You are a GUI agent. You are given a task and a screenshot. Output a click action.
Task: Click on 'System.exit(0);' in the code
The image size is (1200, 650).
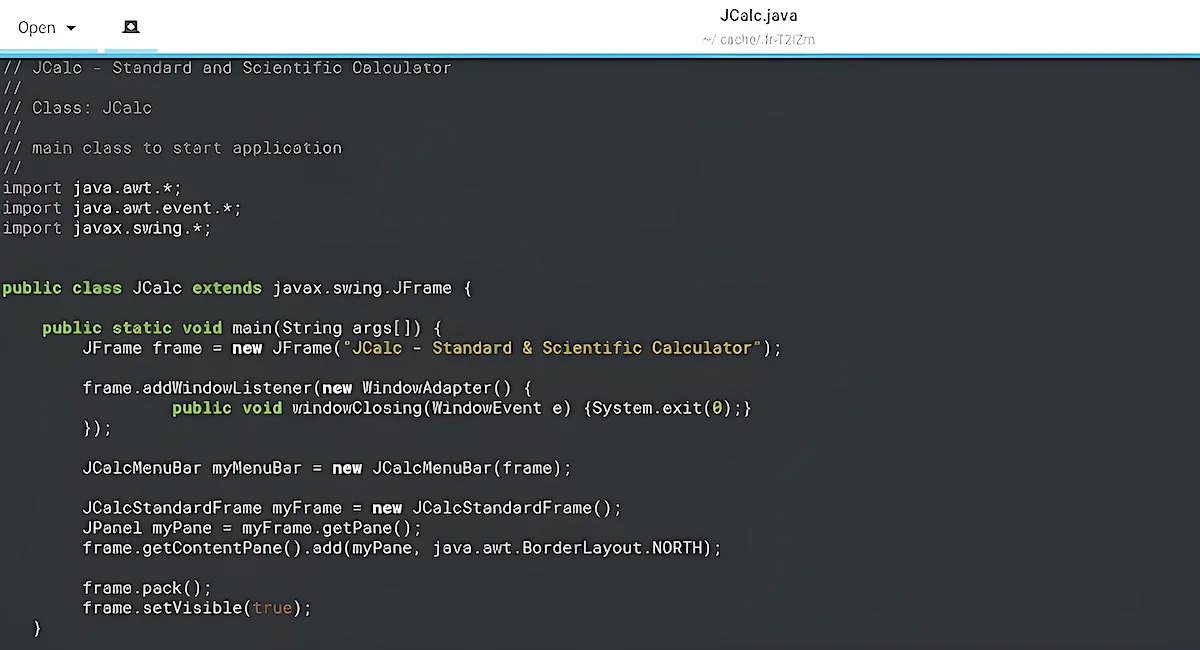click(x=666, y=408)
